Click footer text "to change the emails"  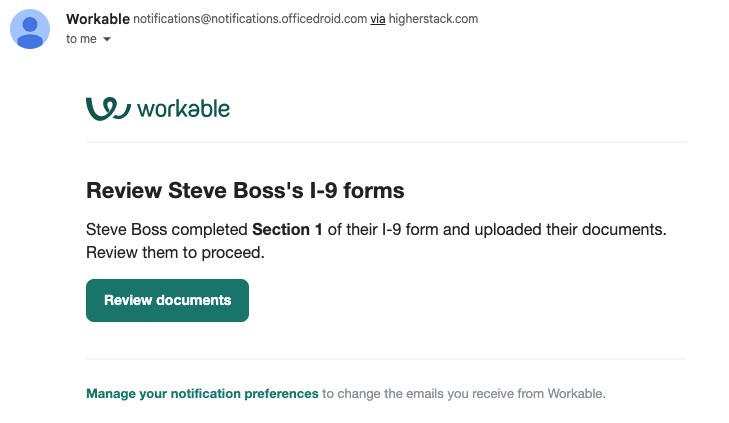point(381,394)
